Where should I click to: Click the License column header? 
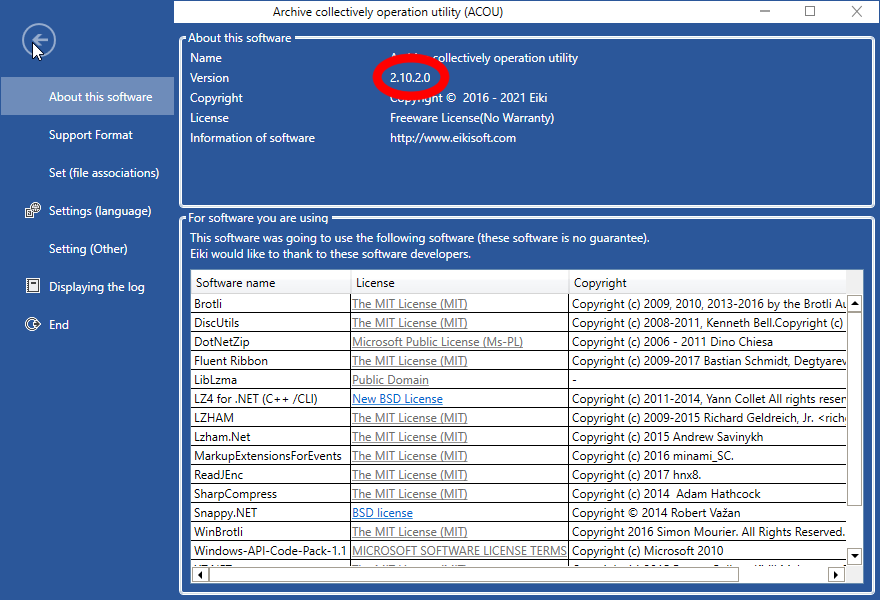[375, 283]
